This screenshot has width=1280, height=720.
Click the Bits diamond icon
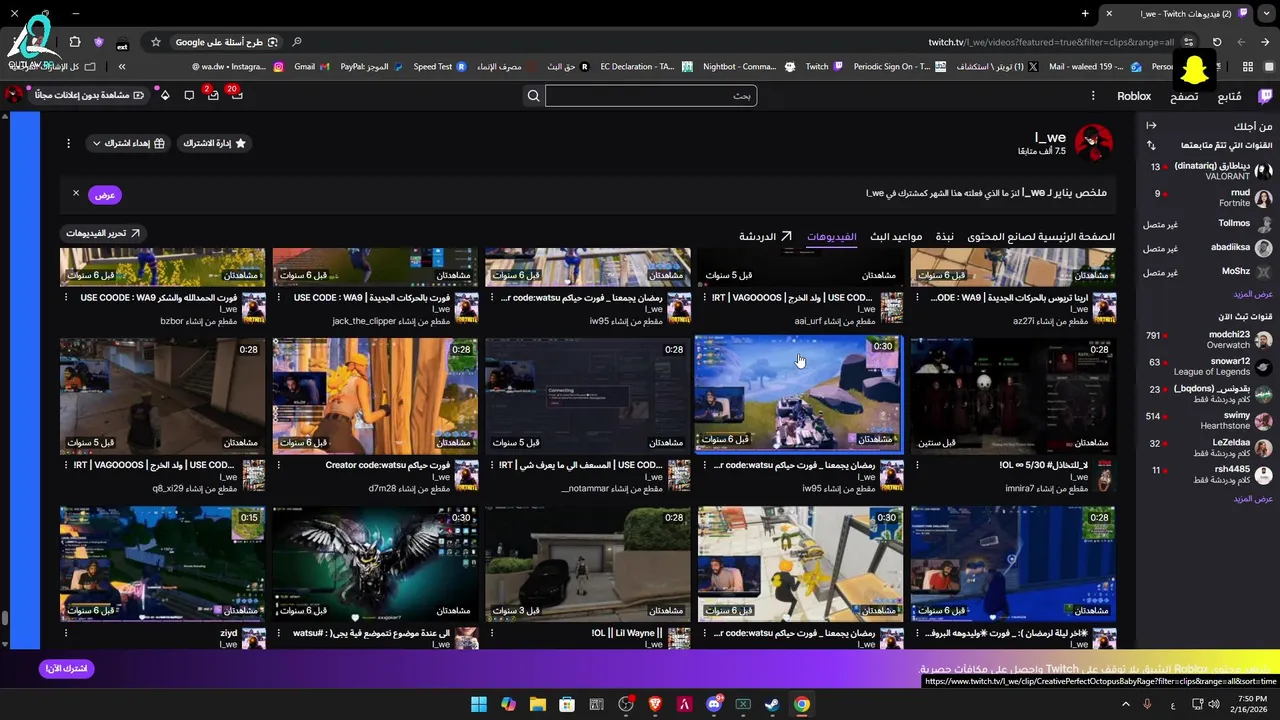(x=165, y=95)
